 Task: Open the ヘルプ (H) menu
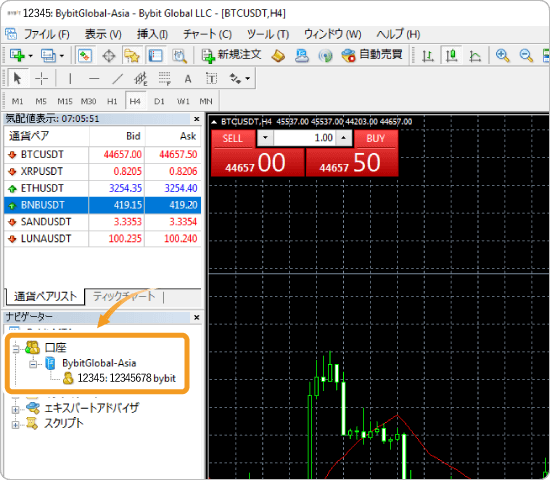tap(398, 34)
